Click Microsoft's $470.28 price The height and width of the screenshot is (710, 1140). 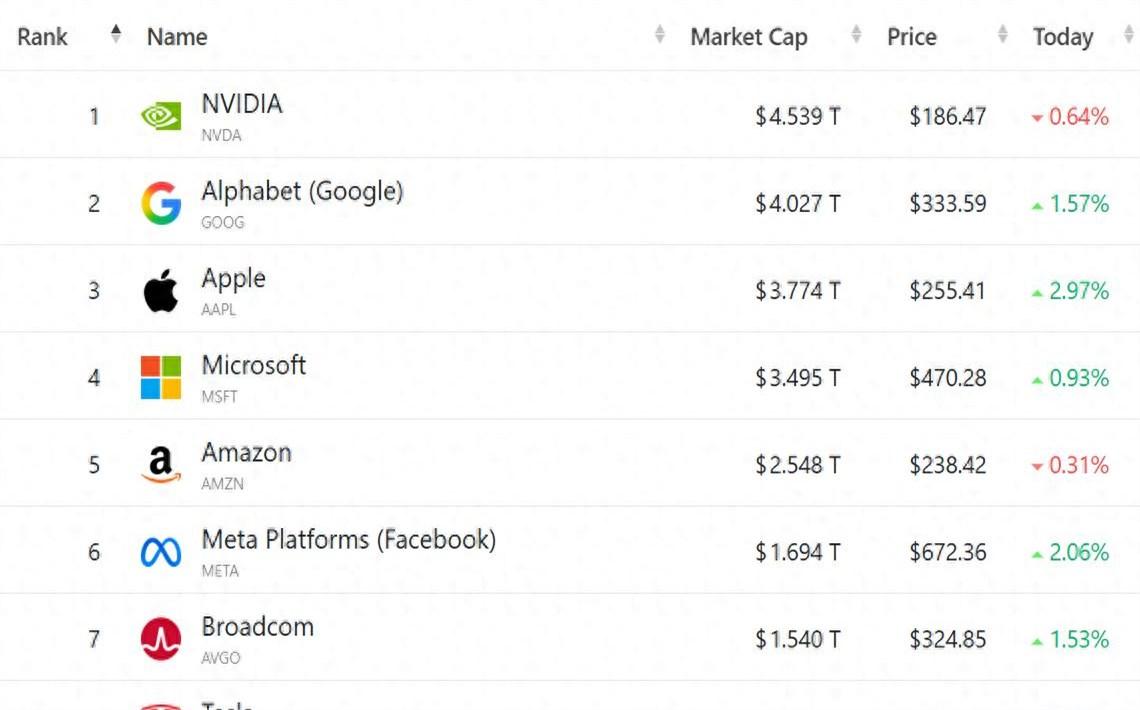point(947,378)
